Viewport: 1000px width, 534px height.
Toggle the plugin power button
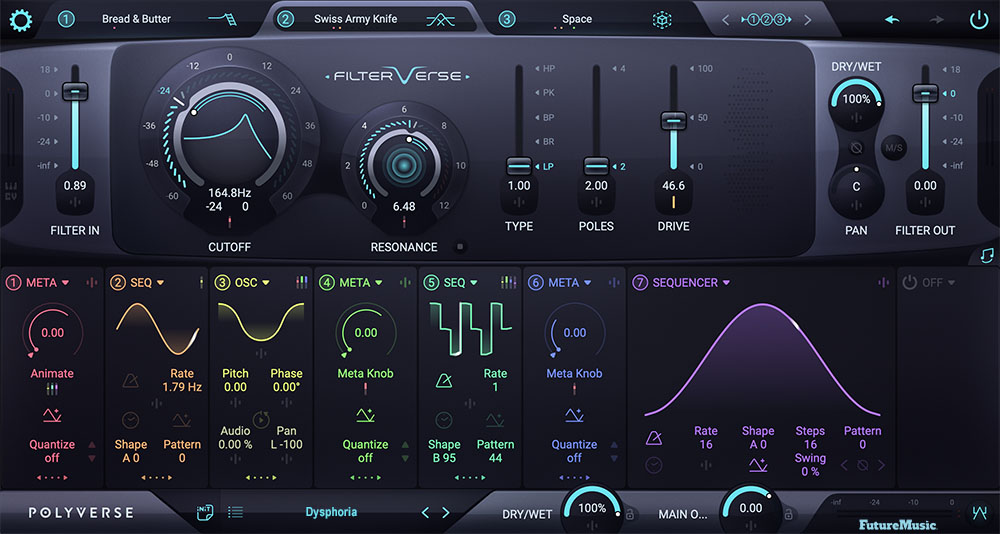[978, 20]
